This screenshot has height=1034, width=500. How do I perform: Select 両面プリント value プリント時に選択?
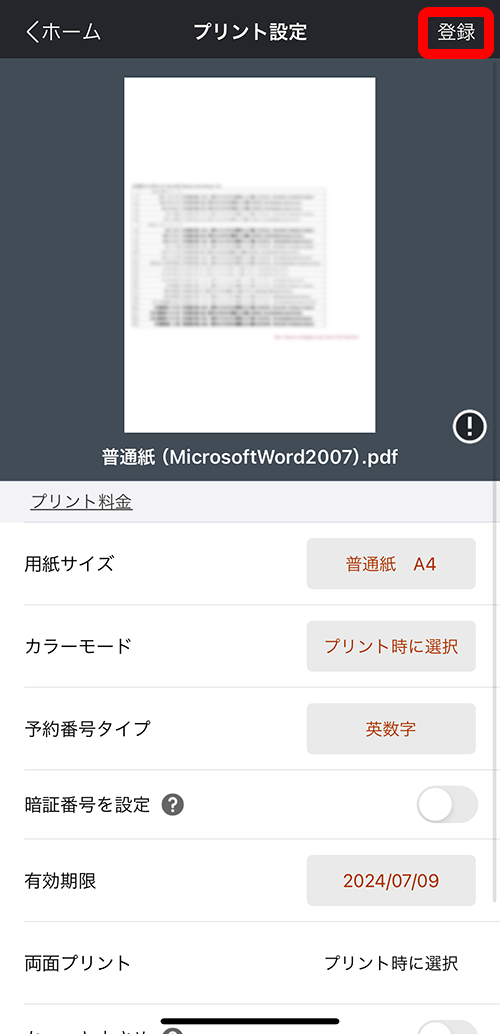(x=391, y=963)
